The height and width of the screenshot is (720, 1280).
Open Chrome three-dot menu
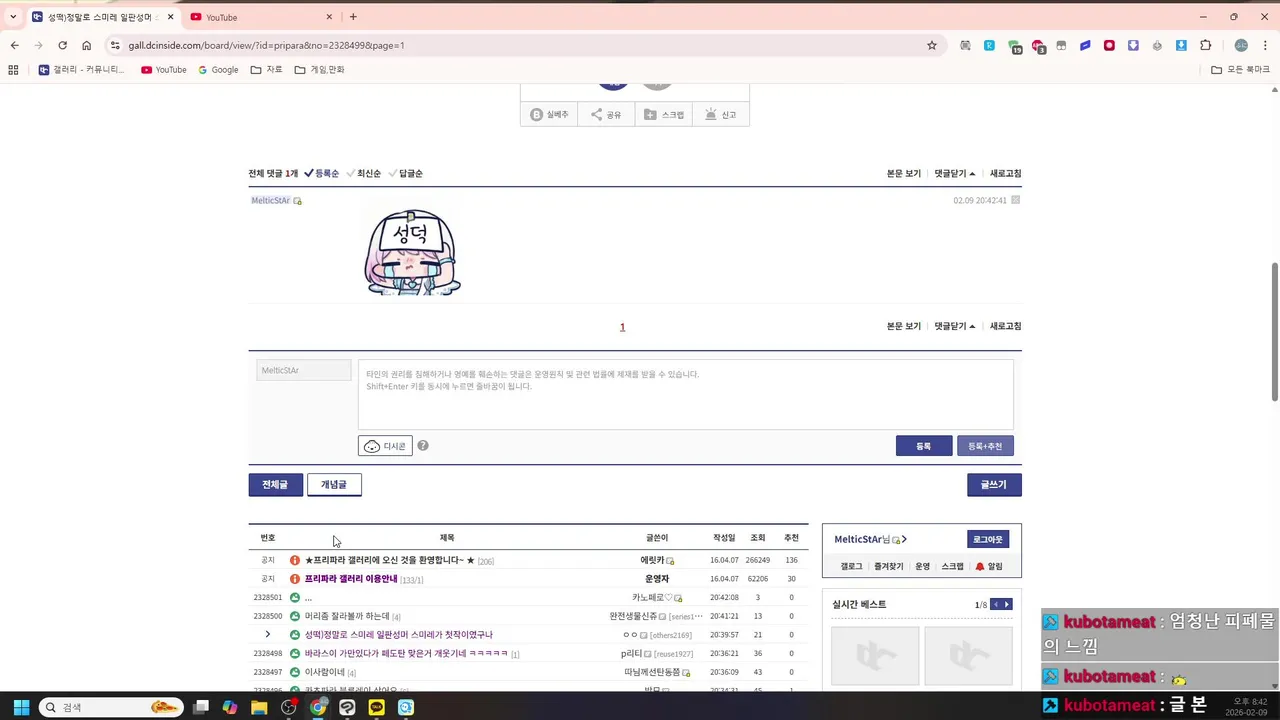[1265, 45]
